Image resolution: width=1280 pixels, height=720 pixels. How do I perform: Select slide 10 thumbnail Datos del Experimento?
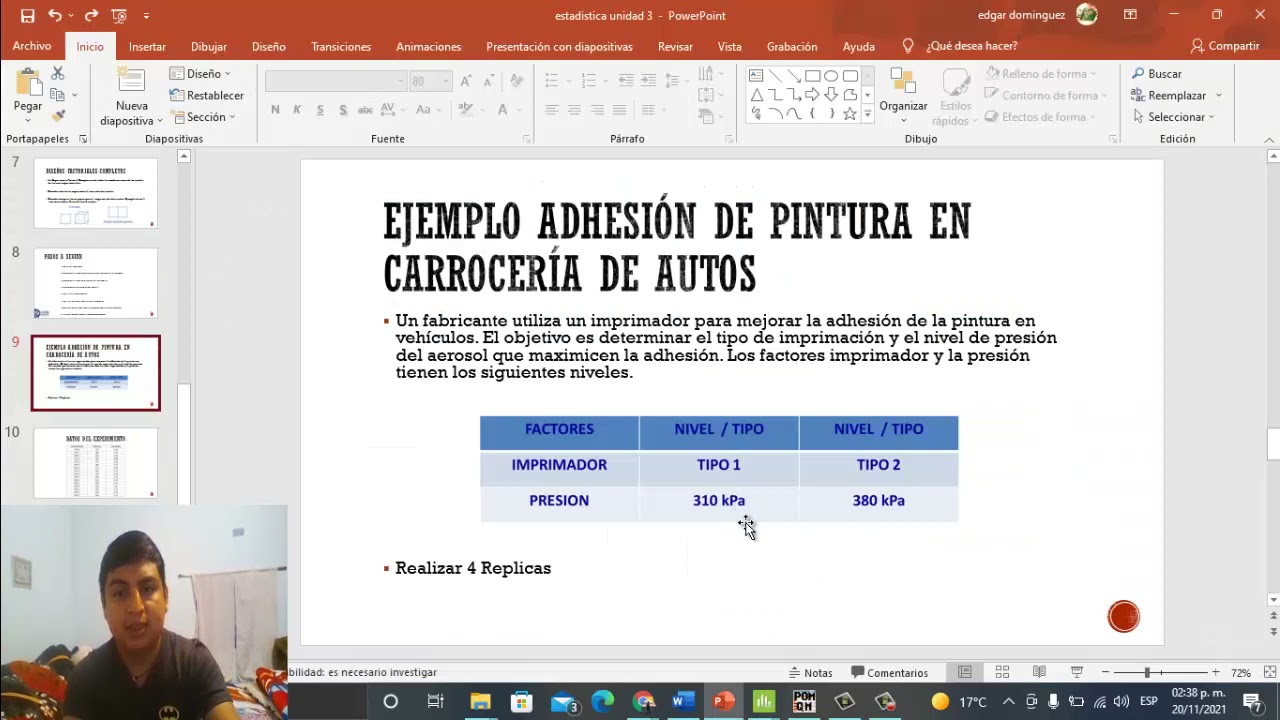[x=96, y=463]
